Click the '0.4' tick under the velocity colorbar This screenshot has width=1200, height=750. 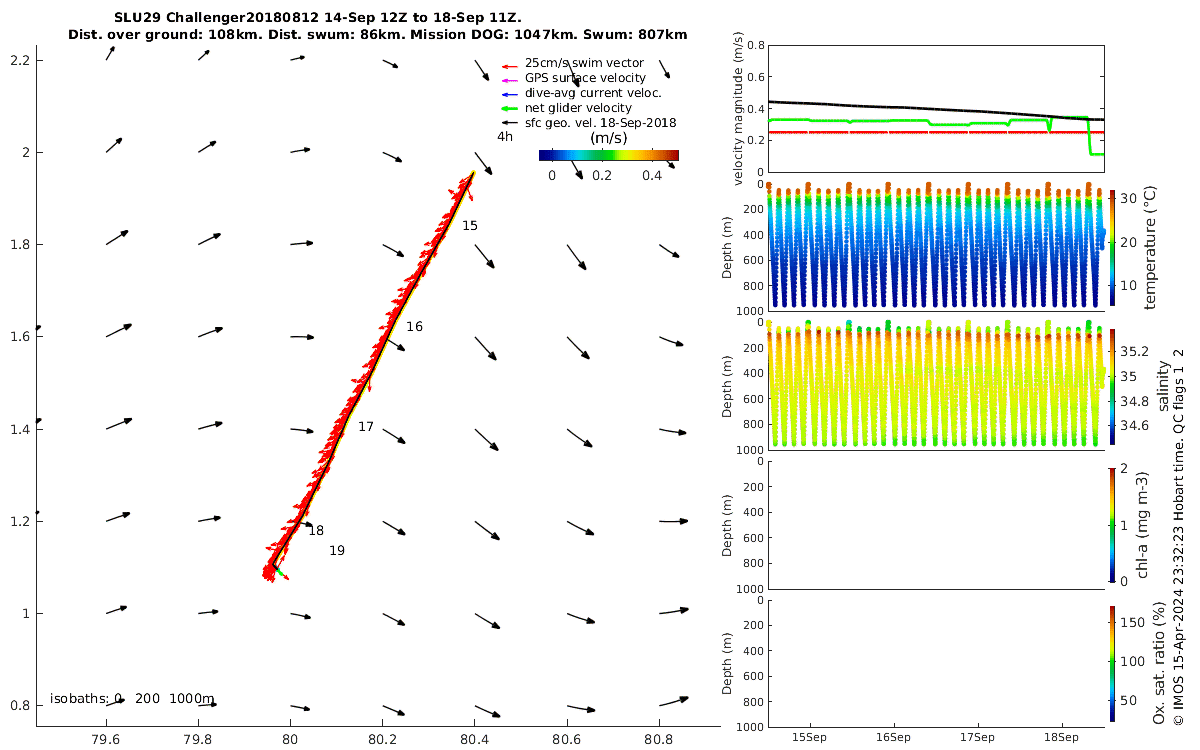(652, 176)
